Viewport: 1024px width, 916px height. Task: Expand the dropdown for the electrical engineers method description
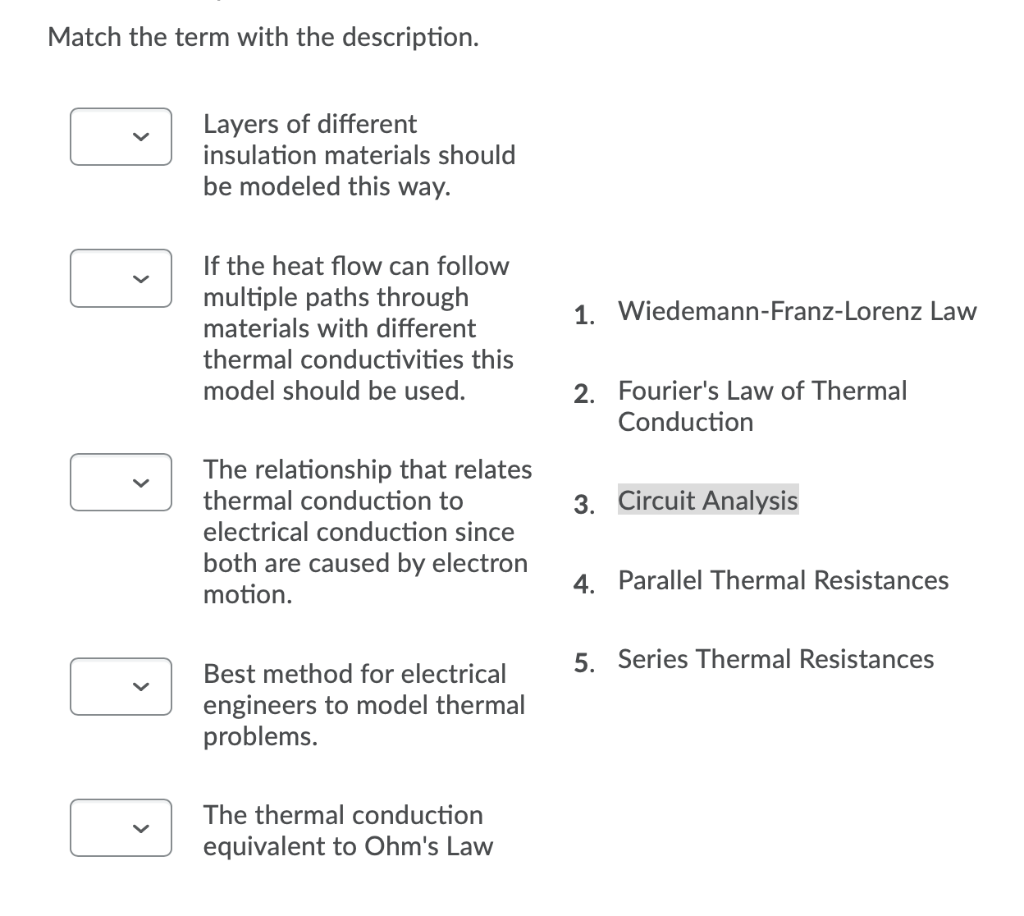pyautogui.click(x=120, y=686)
